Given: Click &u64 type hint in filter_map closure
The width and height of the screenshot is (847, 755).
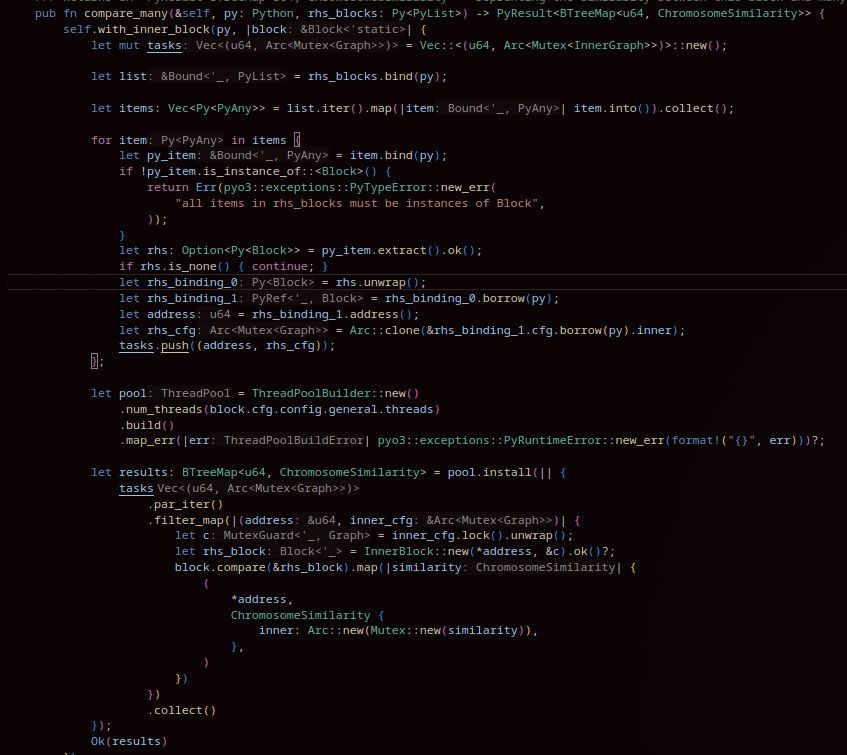Looking at the screenshot, I should (321, 521).
